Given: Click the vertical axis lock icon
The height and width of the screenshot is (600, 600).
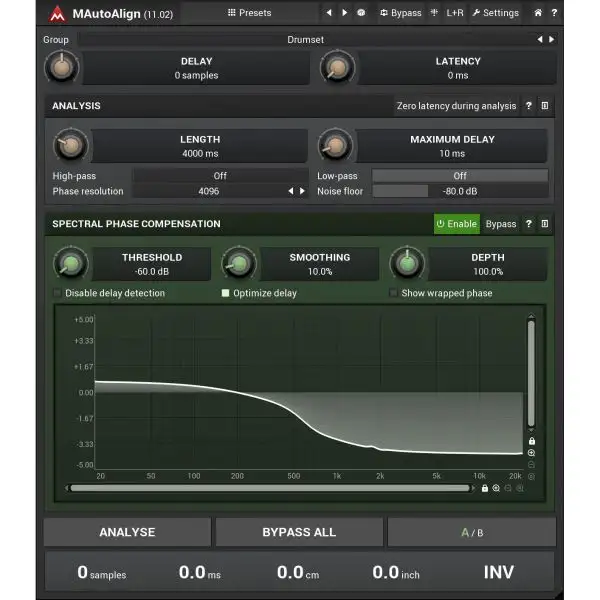Looking at the screenshot, I should [532, 441].
